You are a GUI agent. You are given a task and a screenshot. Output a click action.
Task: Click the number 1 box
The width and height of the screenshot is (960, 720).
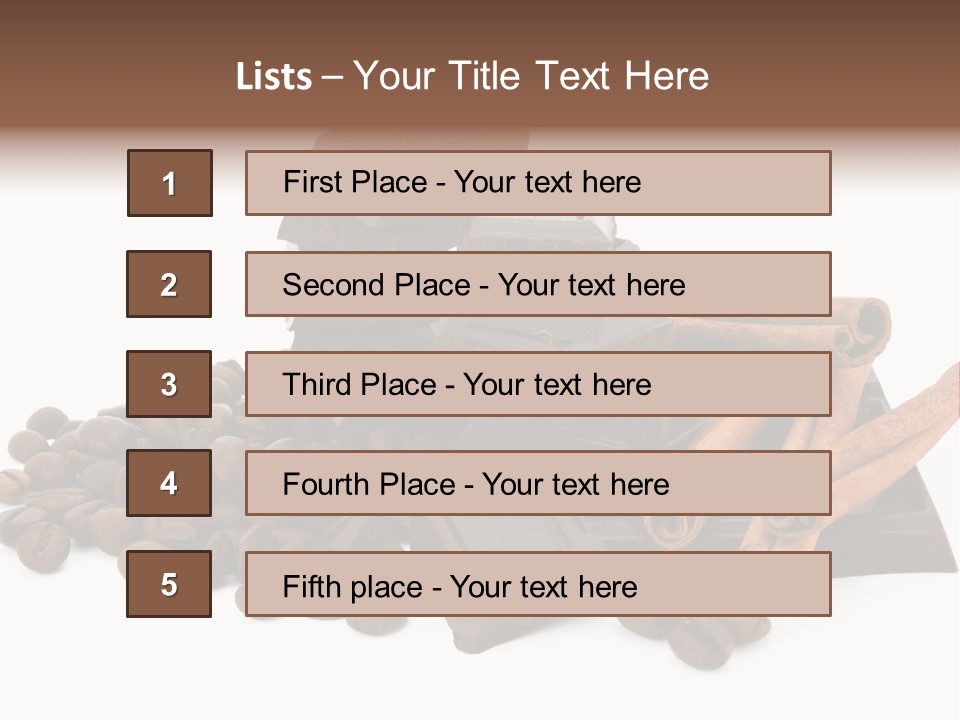pos(170,183)
